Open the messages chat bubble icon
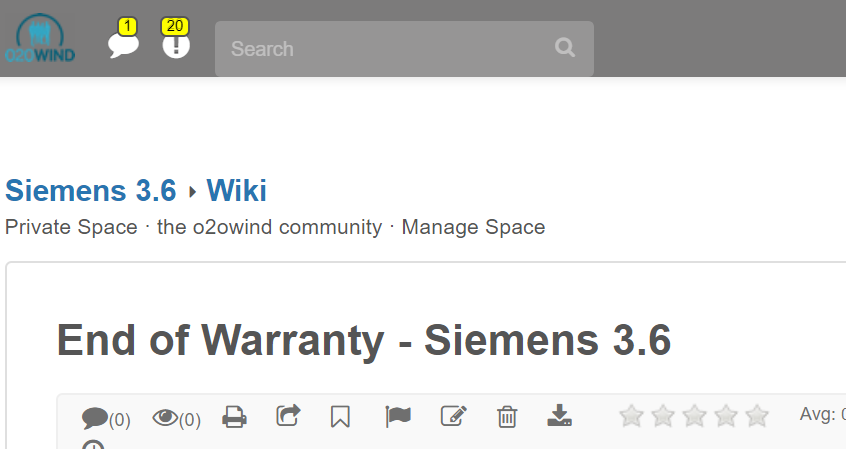Screen dimensions: 846x449 pos(123,45)
